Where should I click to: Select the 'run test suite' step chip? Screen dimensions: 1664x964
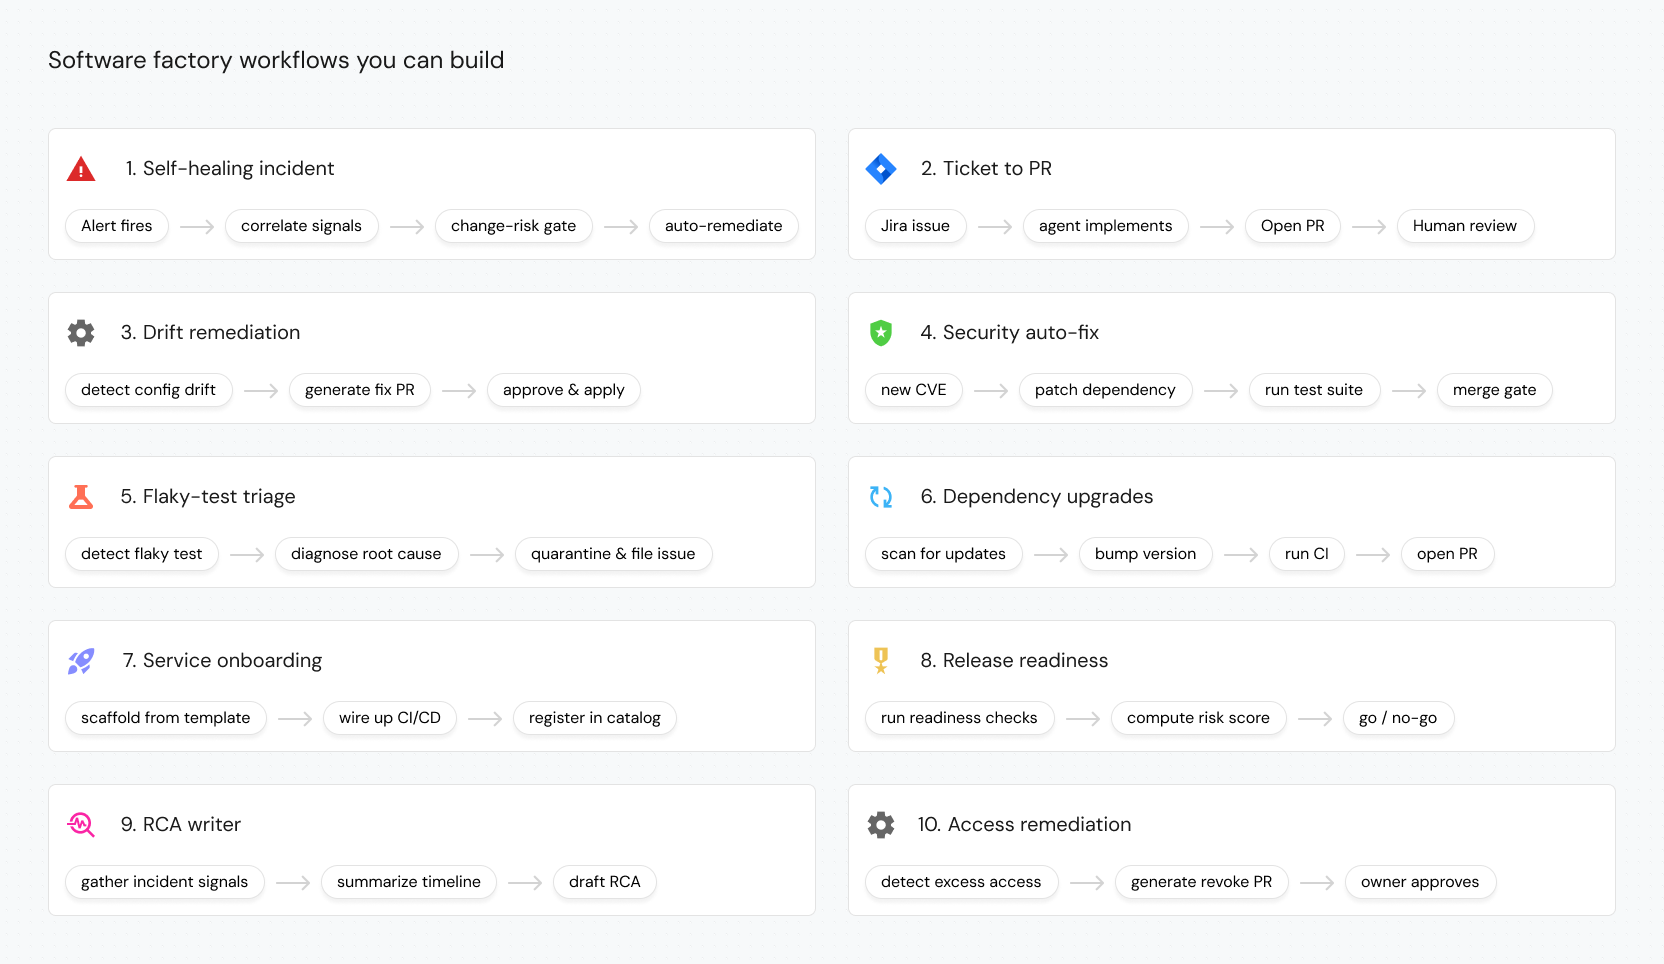(1314, 390)
